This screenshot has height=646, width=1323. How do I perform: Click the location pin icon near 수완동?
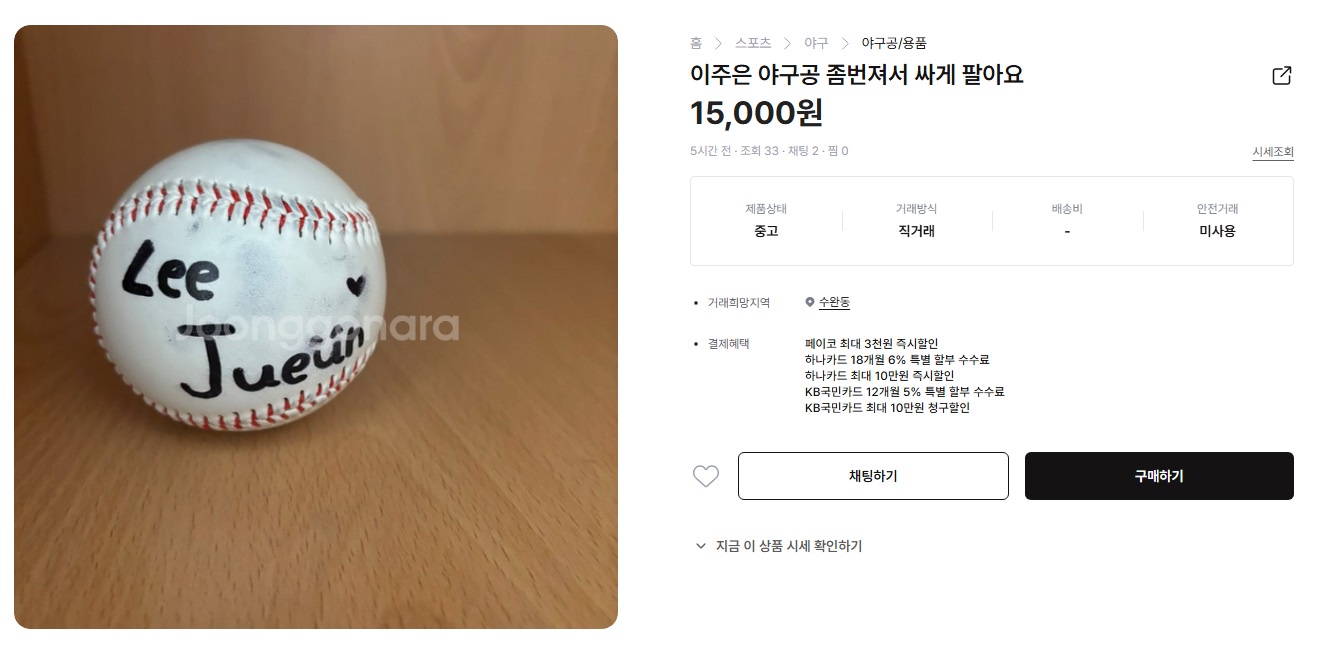(810, 302)
